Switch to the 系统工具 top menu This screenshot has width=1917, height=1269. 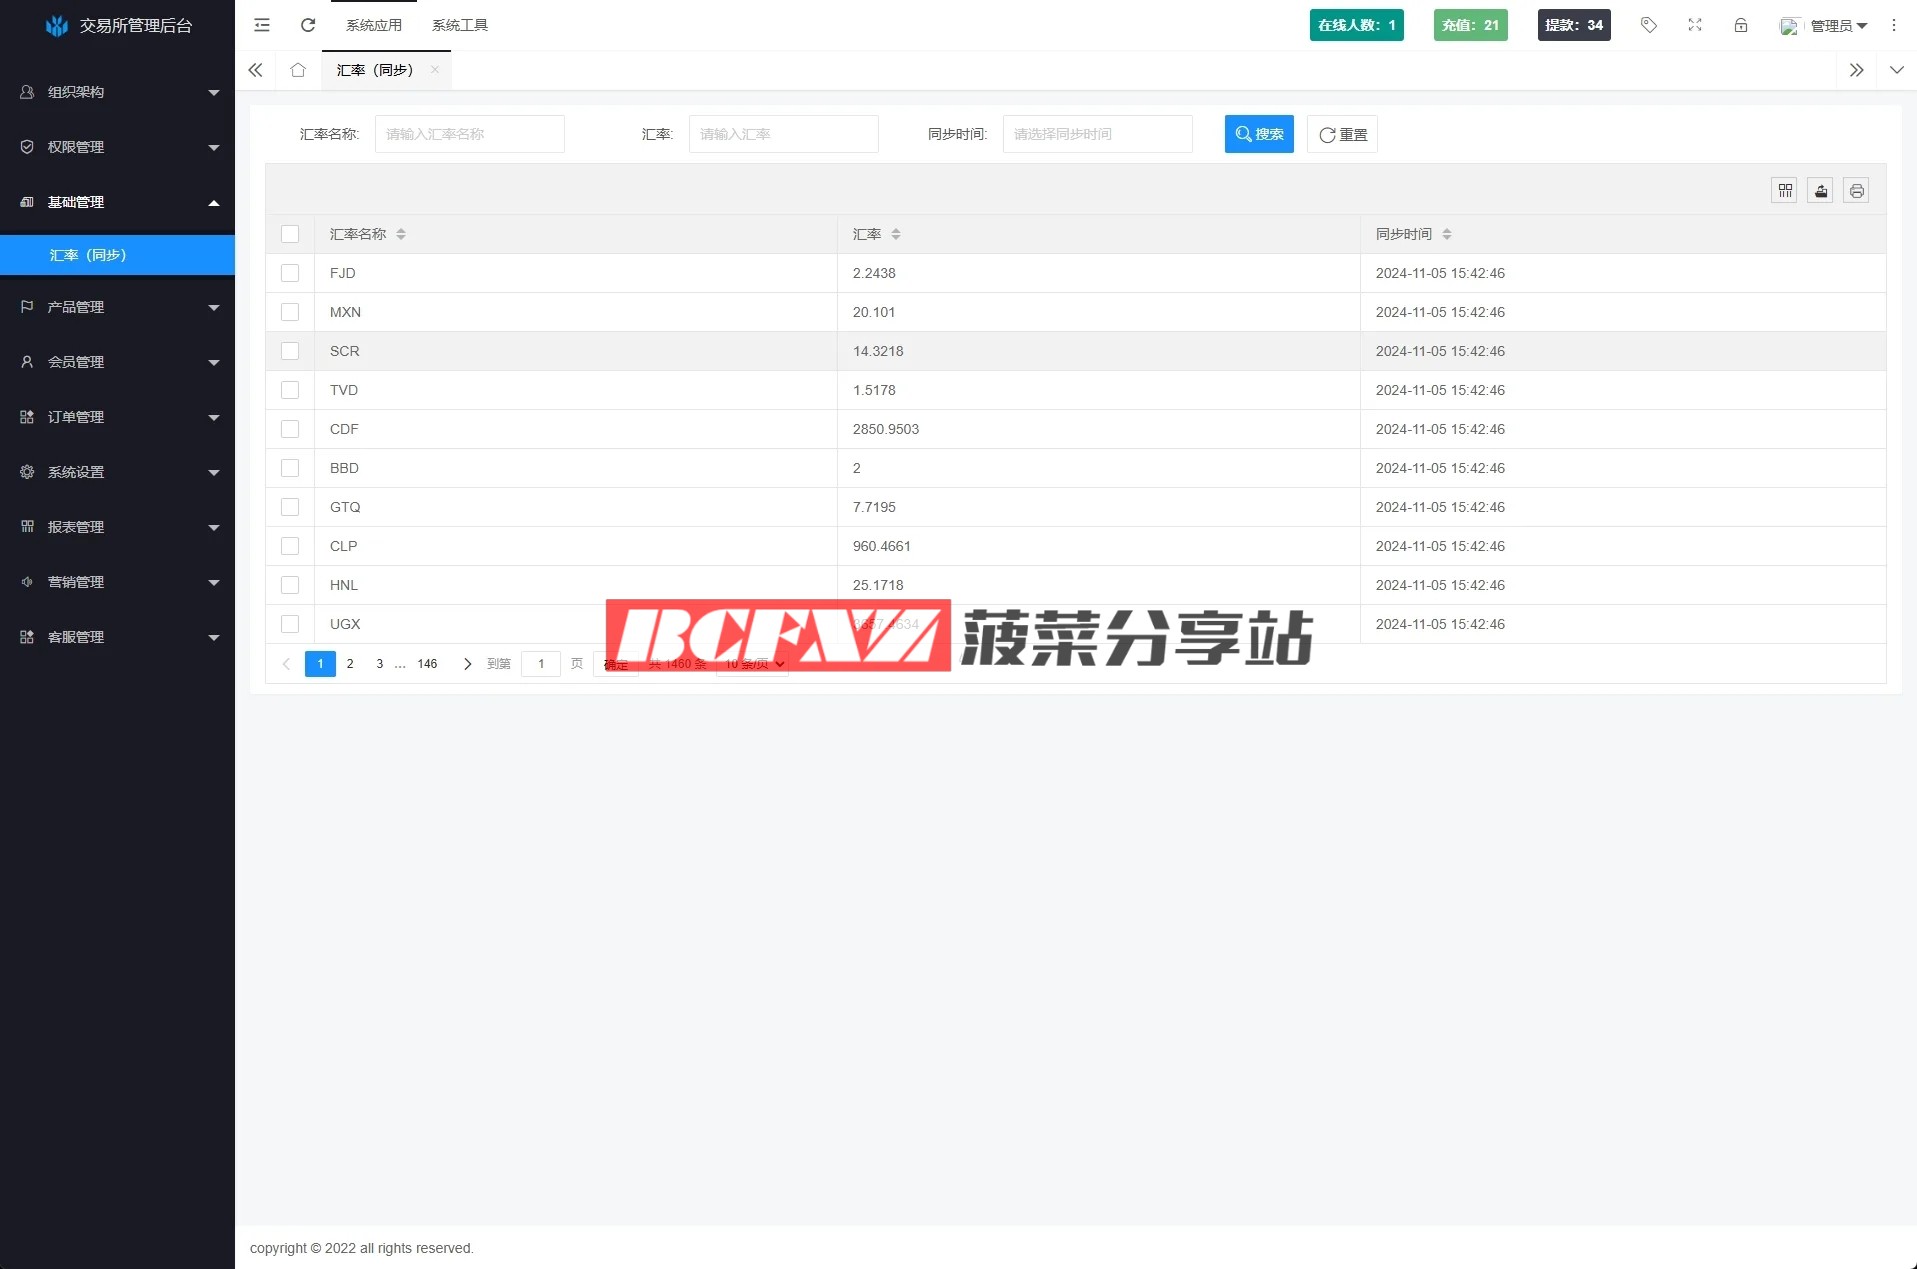click(460, 25)
